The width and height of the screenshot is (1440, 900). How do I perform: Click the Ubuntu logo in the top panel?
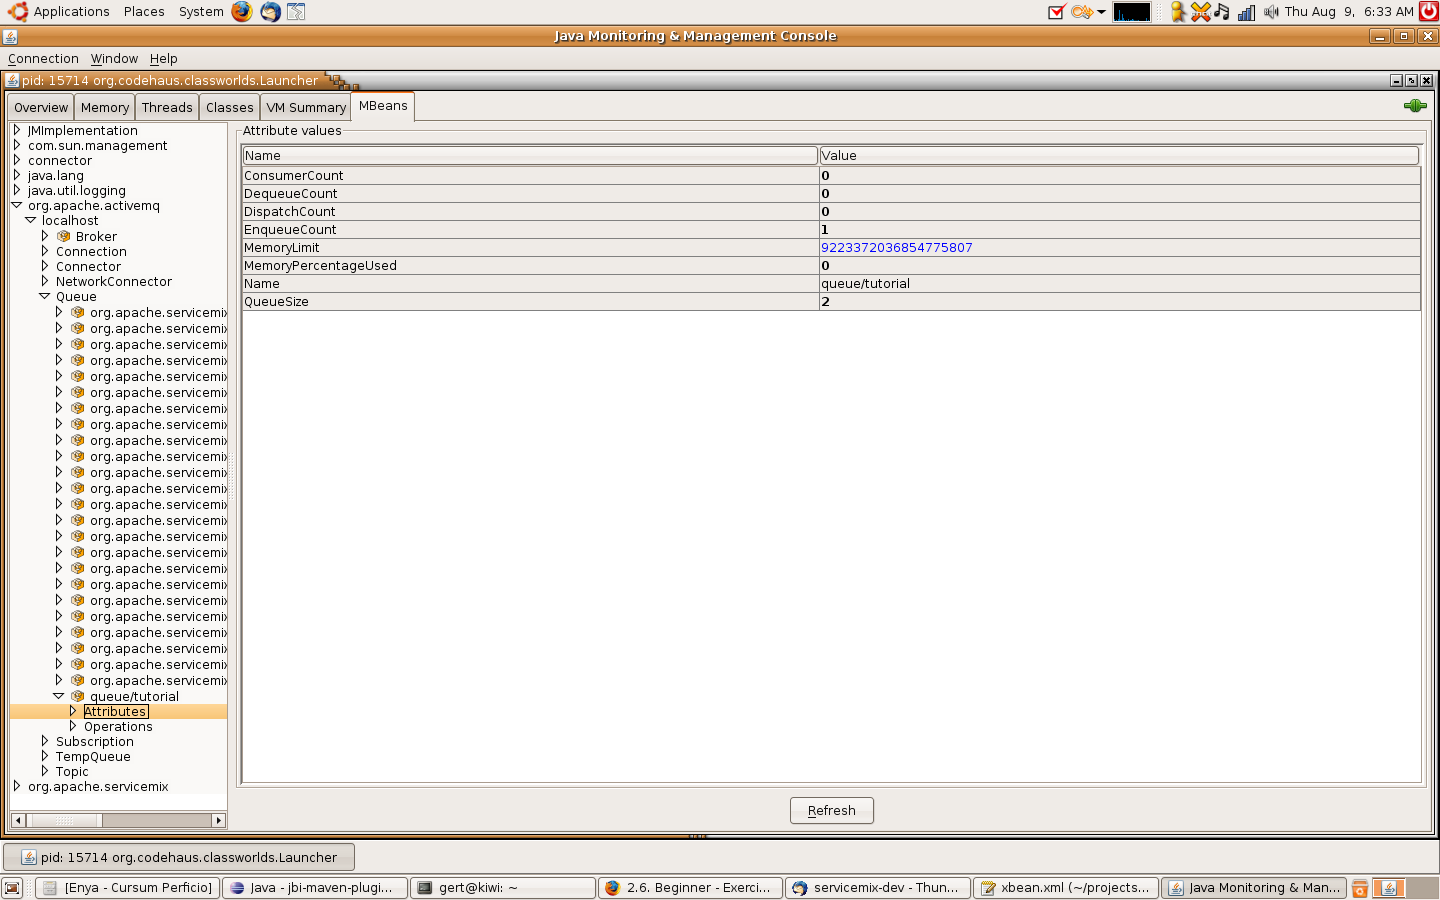(x=17, y=11)
